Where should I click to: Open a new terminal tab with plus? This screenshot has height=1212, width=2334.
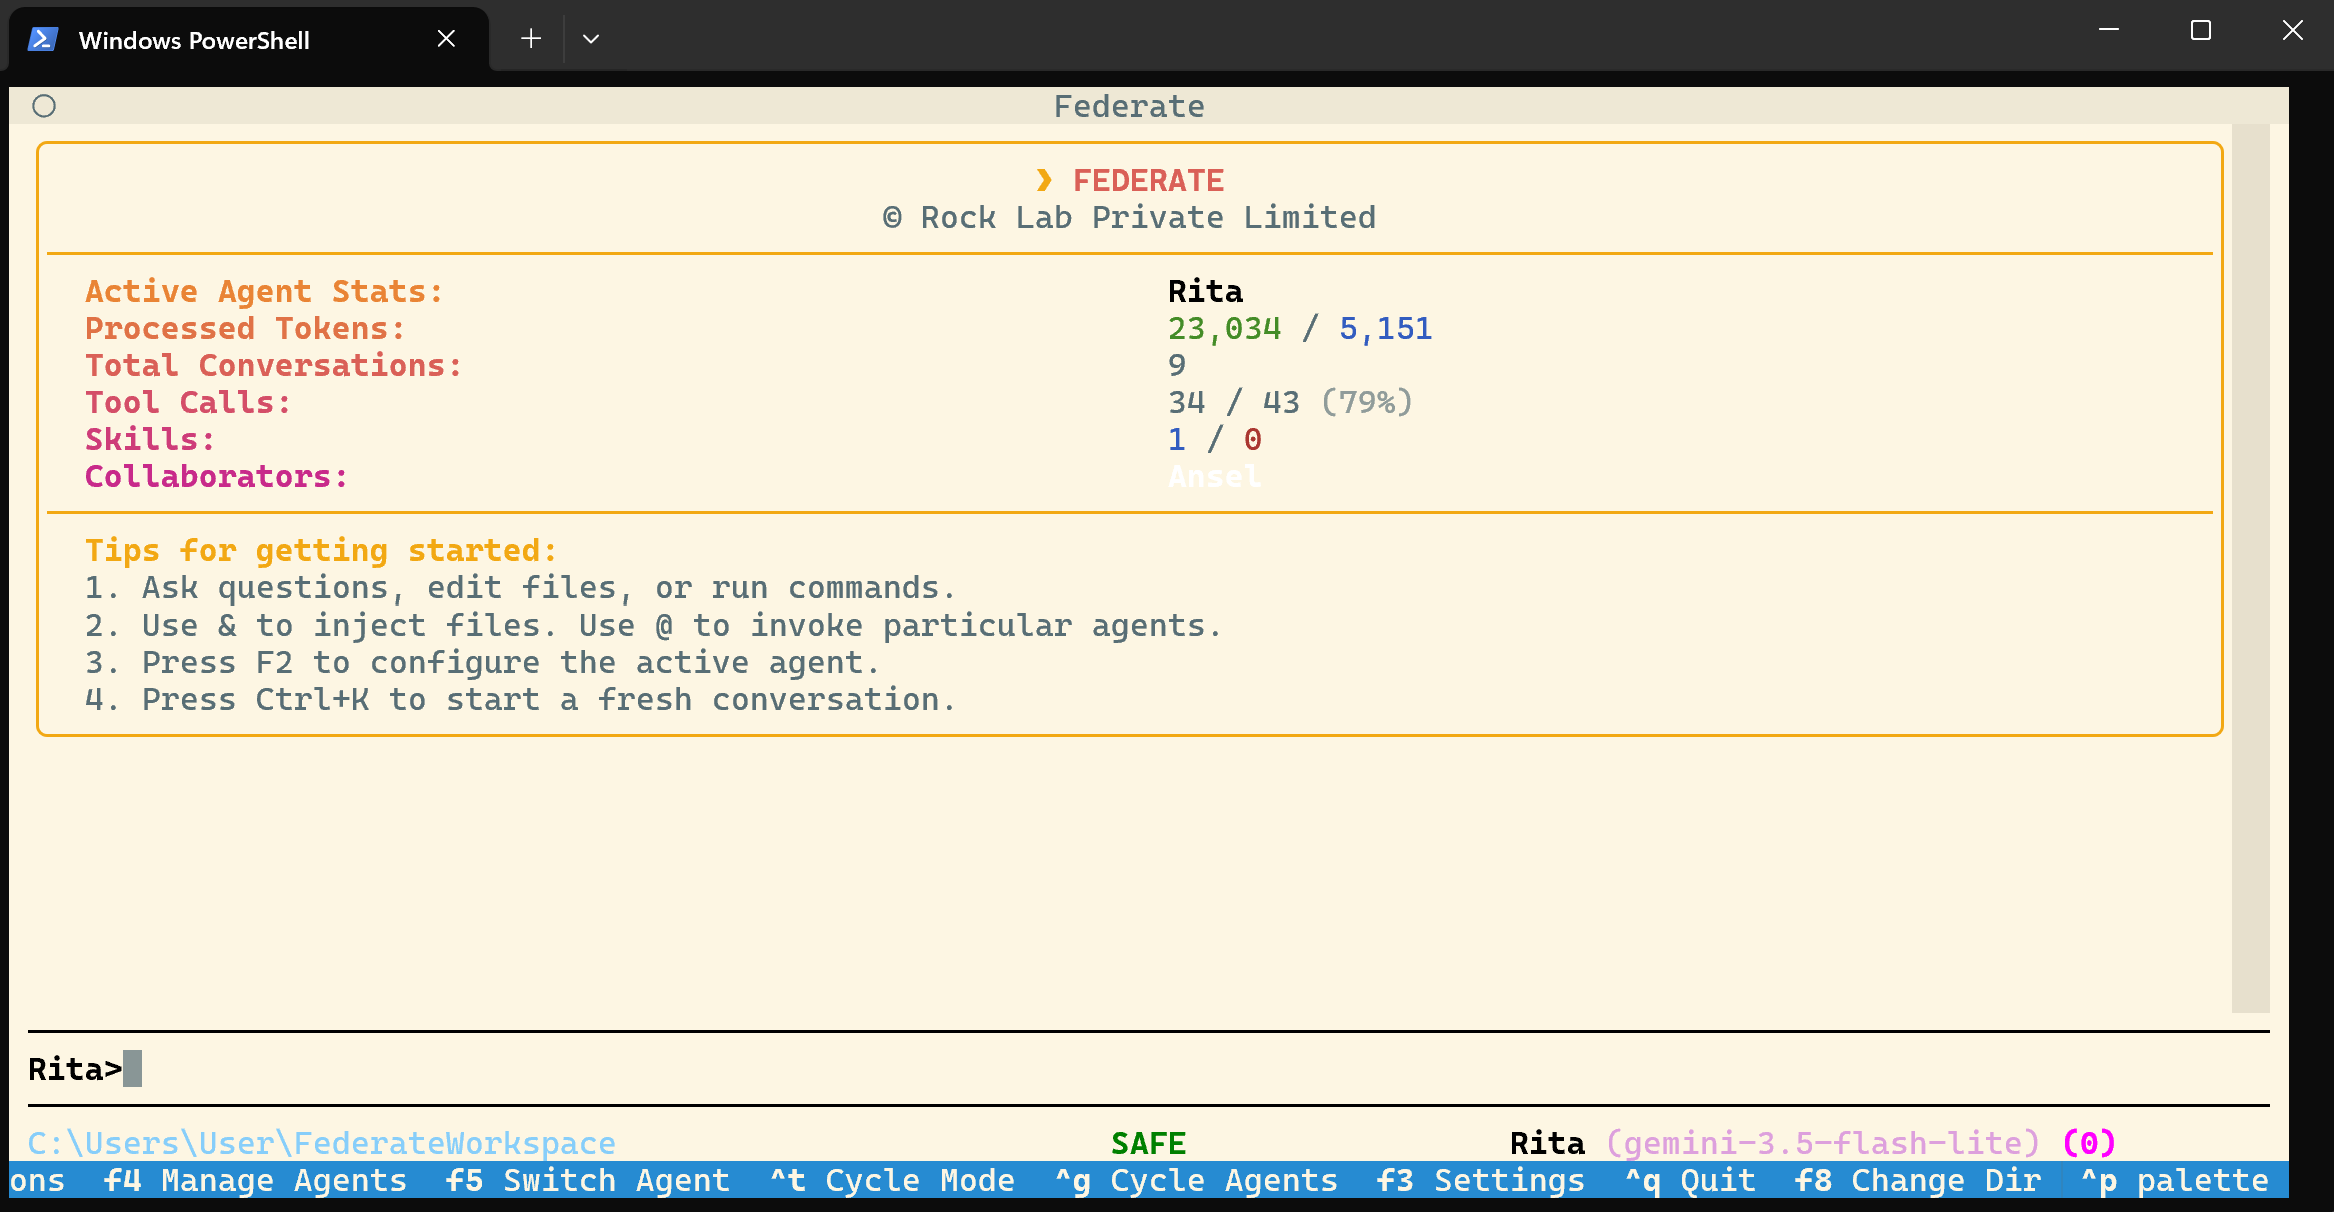531,38
